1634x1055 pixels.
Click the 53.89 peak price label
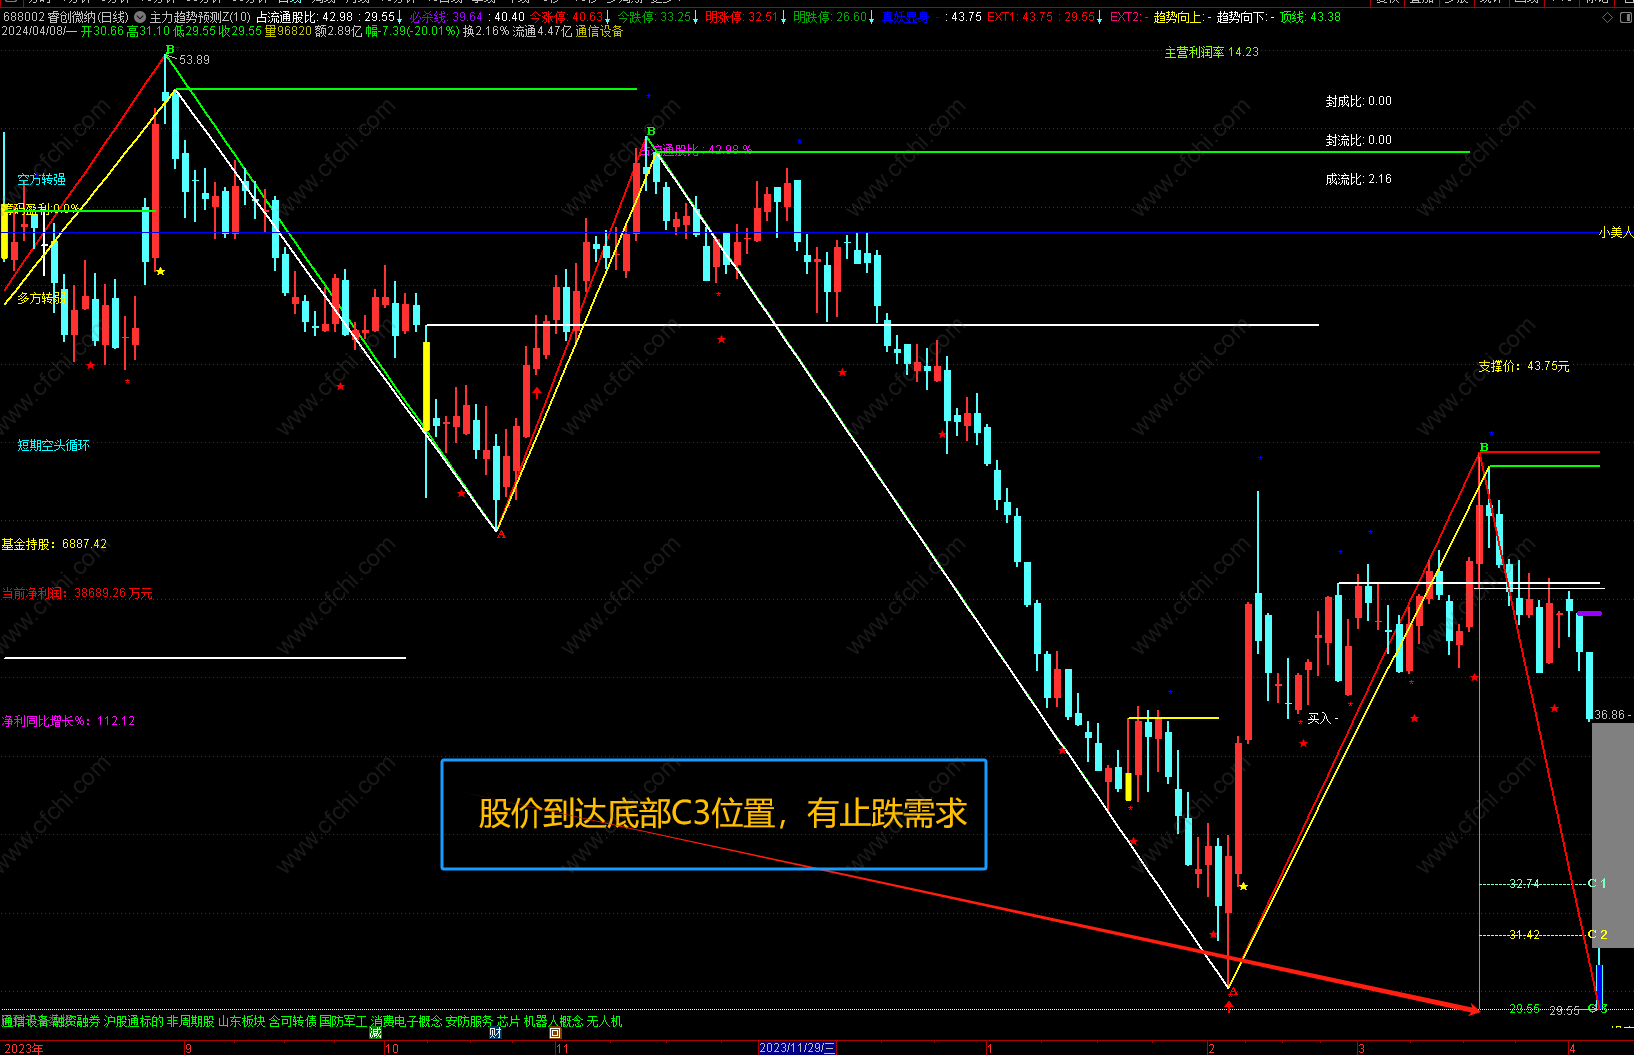[195, 60]
